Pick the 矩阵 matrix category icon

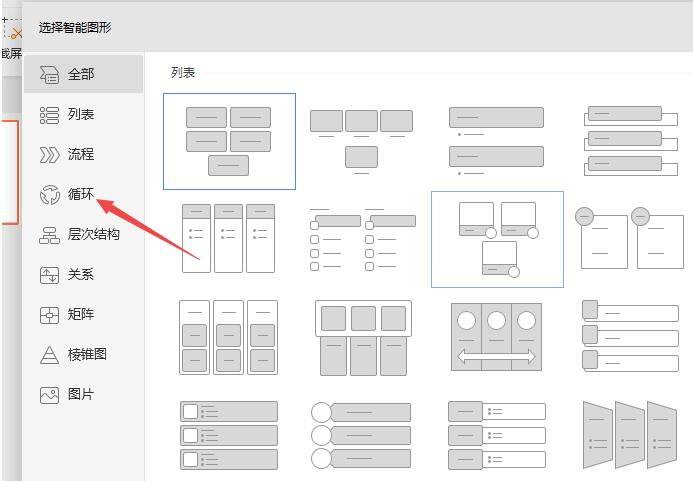tap(50, 315)
